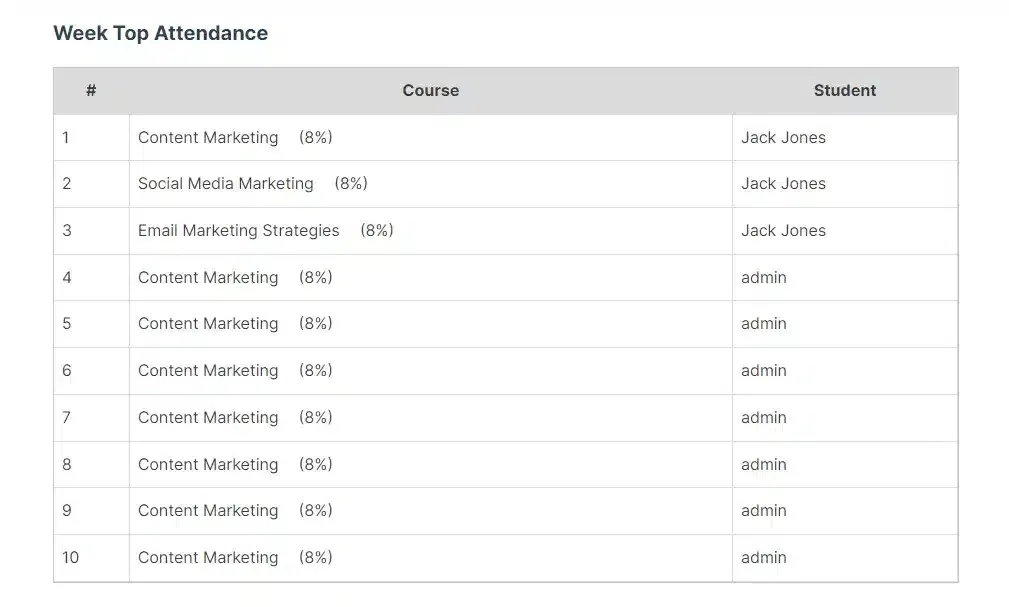Click the Week Top Attendance heading
Viewport: 1009px width, 607px height.
tap(160, 33)
